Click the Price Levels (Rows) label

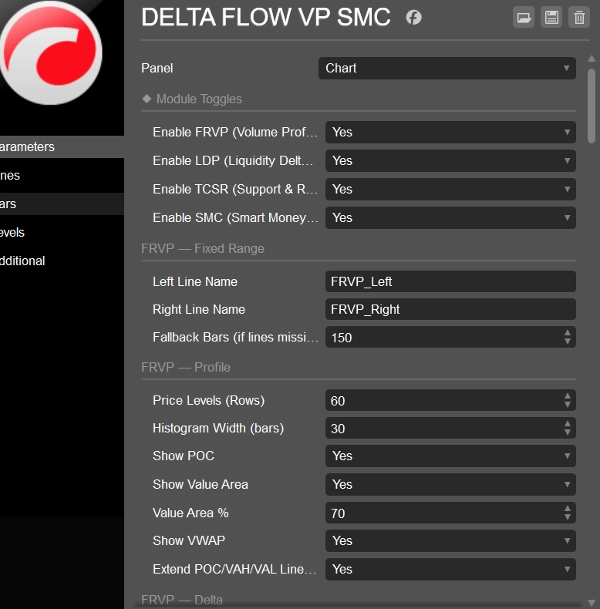209,400
